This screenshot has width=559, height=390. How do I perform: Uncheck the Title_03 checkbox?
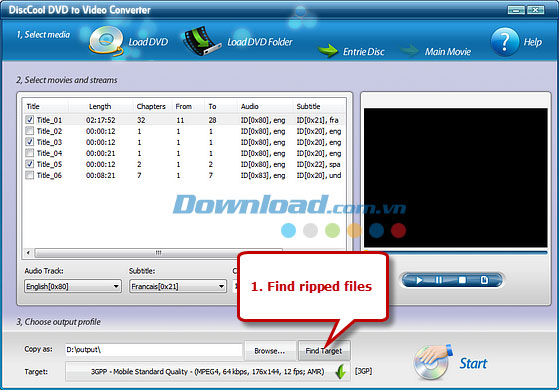coord(30,142)
